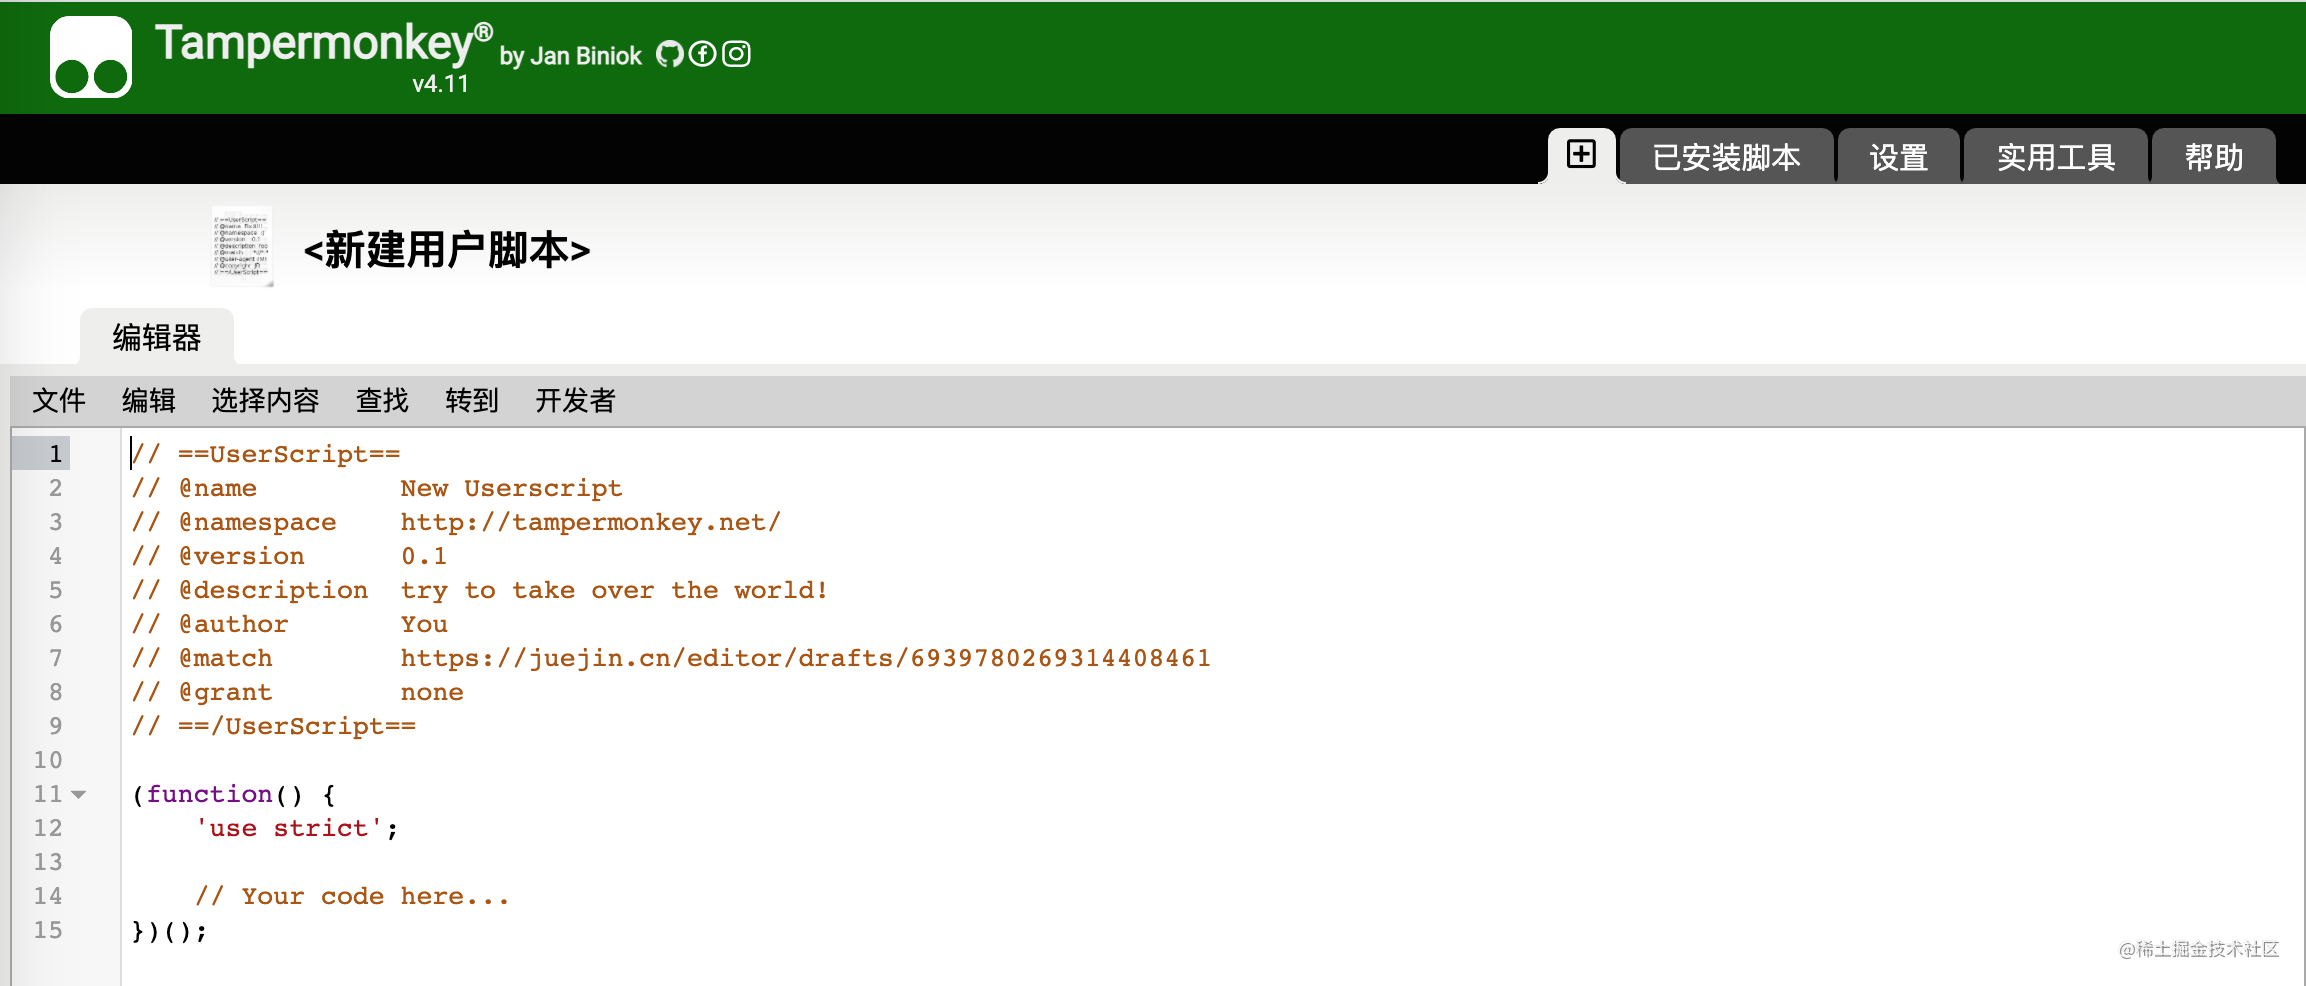This screenshot has height=986, width=2306.
Task: Click the '// ==UserScript==' opening line
Action: [x=266, y=454]
